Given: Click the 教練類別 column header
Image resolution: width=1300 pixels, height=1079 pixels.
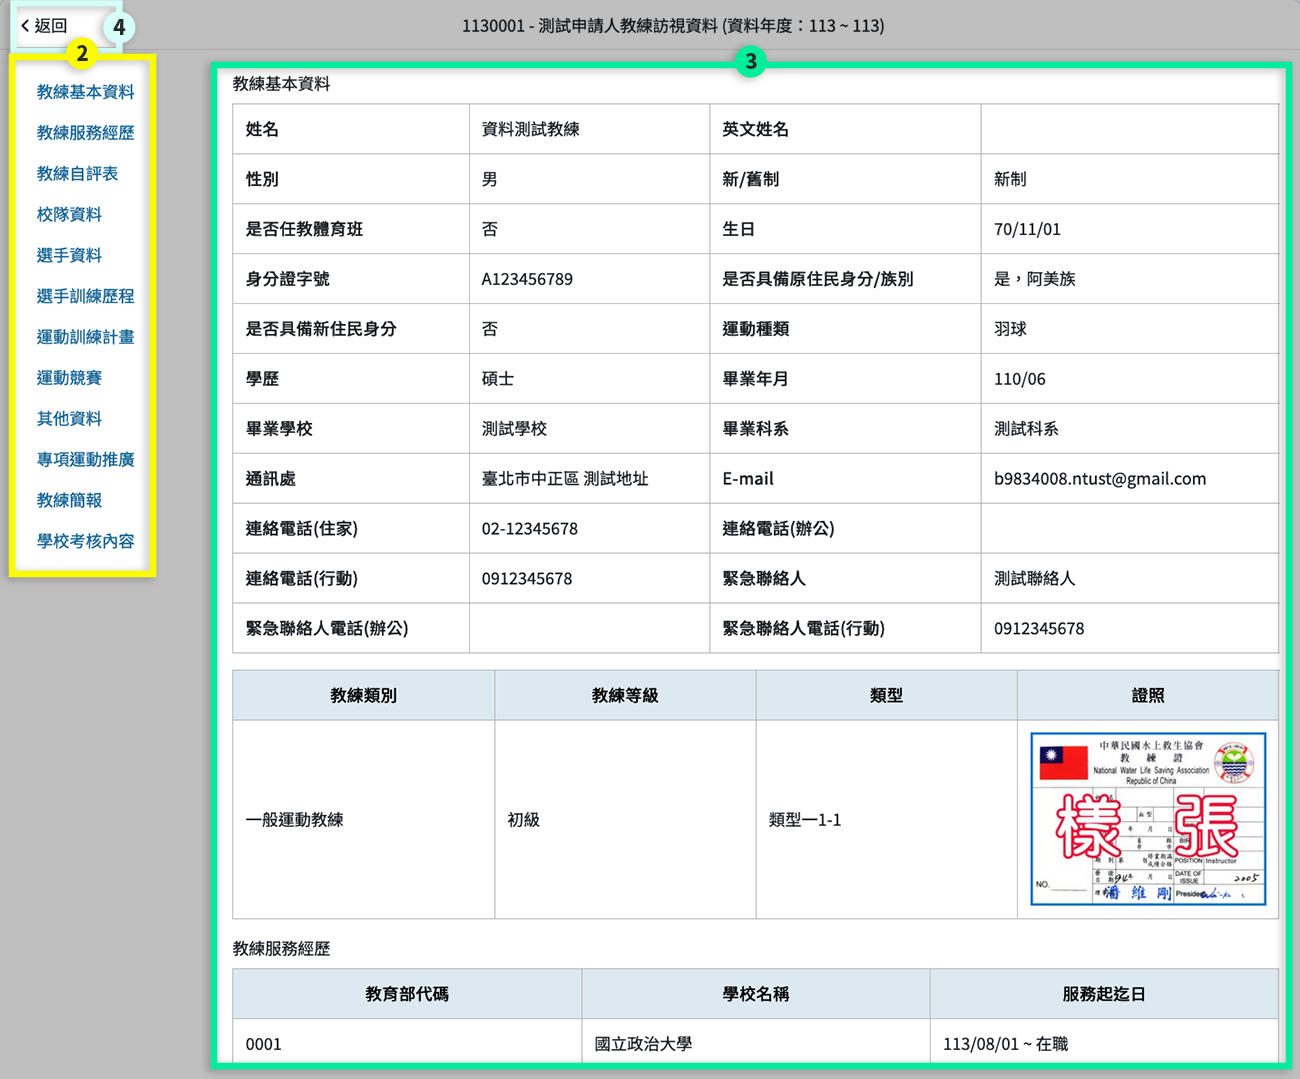Looking at the screenshot, I should coord(363,696).
